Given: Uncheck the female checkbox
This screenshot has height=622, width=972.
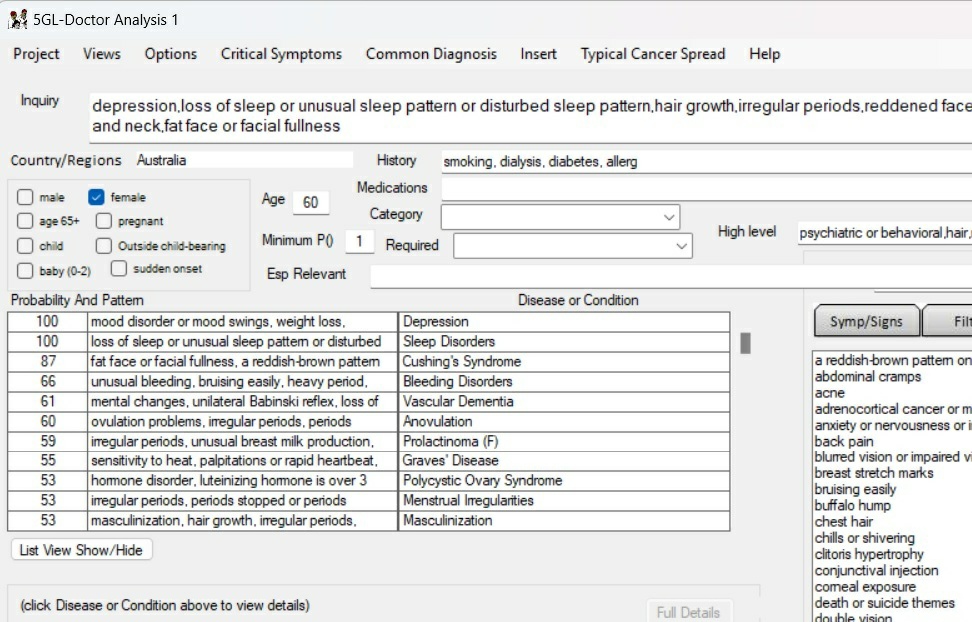Looking at the screenshot, I should coord(96,198).
